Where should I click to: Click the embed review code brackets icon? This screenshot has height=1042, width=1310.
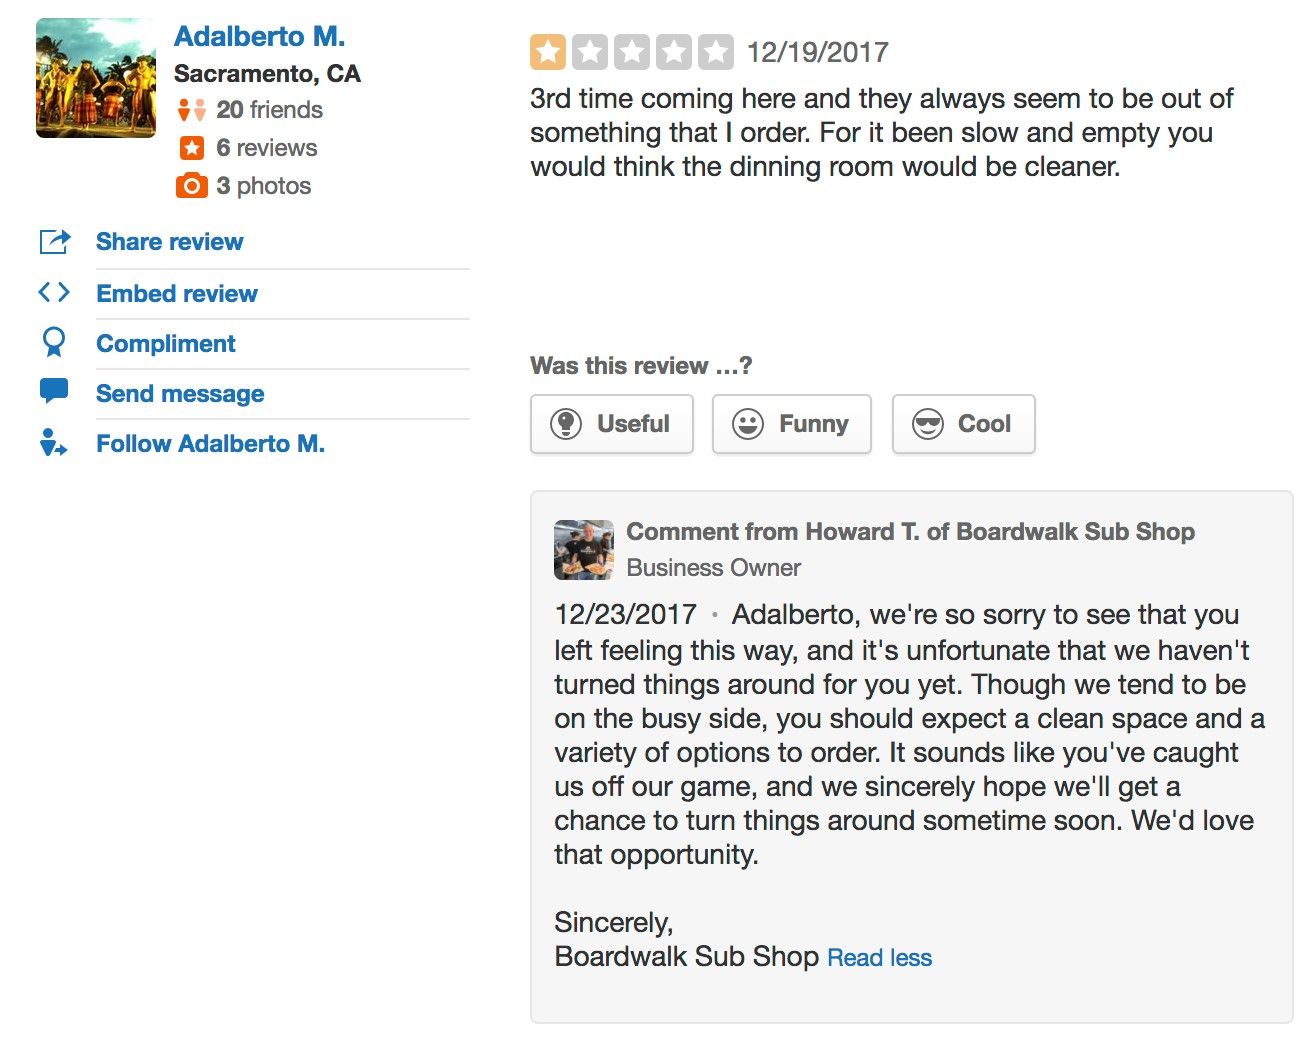54,292
